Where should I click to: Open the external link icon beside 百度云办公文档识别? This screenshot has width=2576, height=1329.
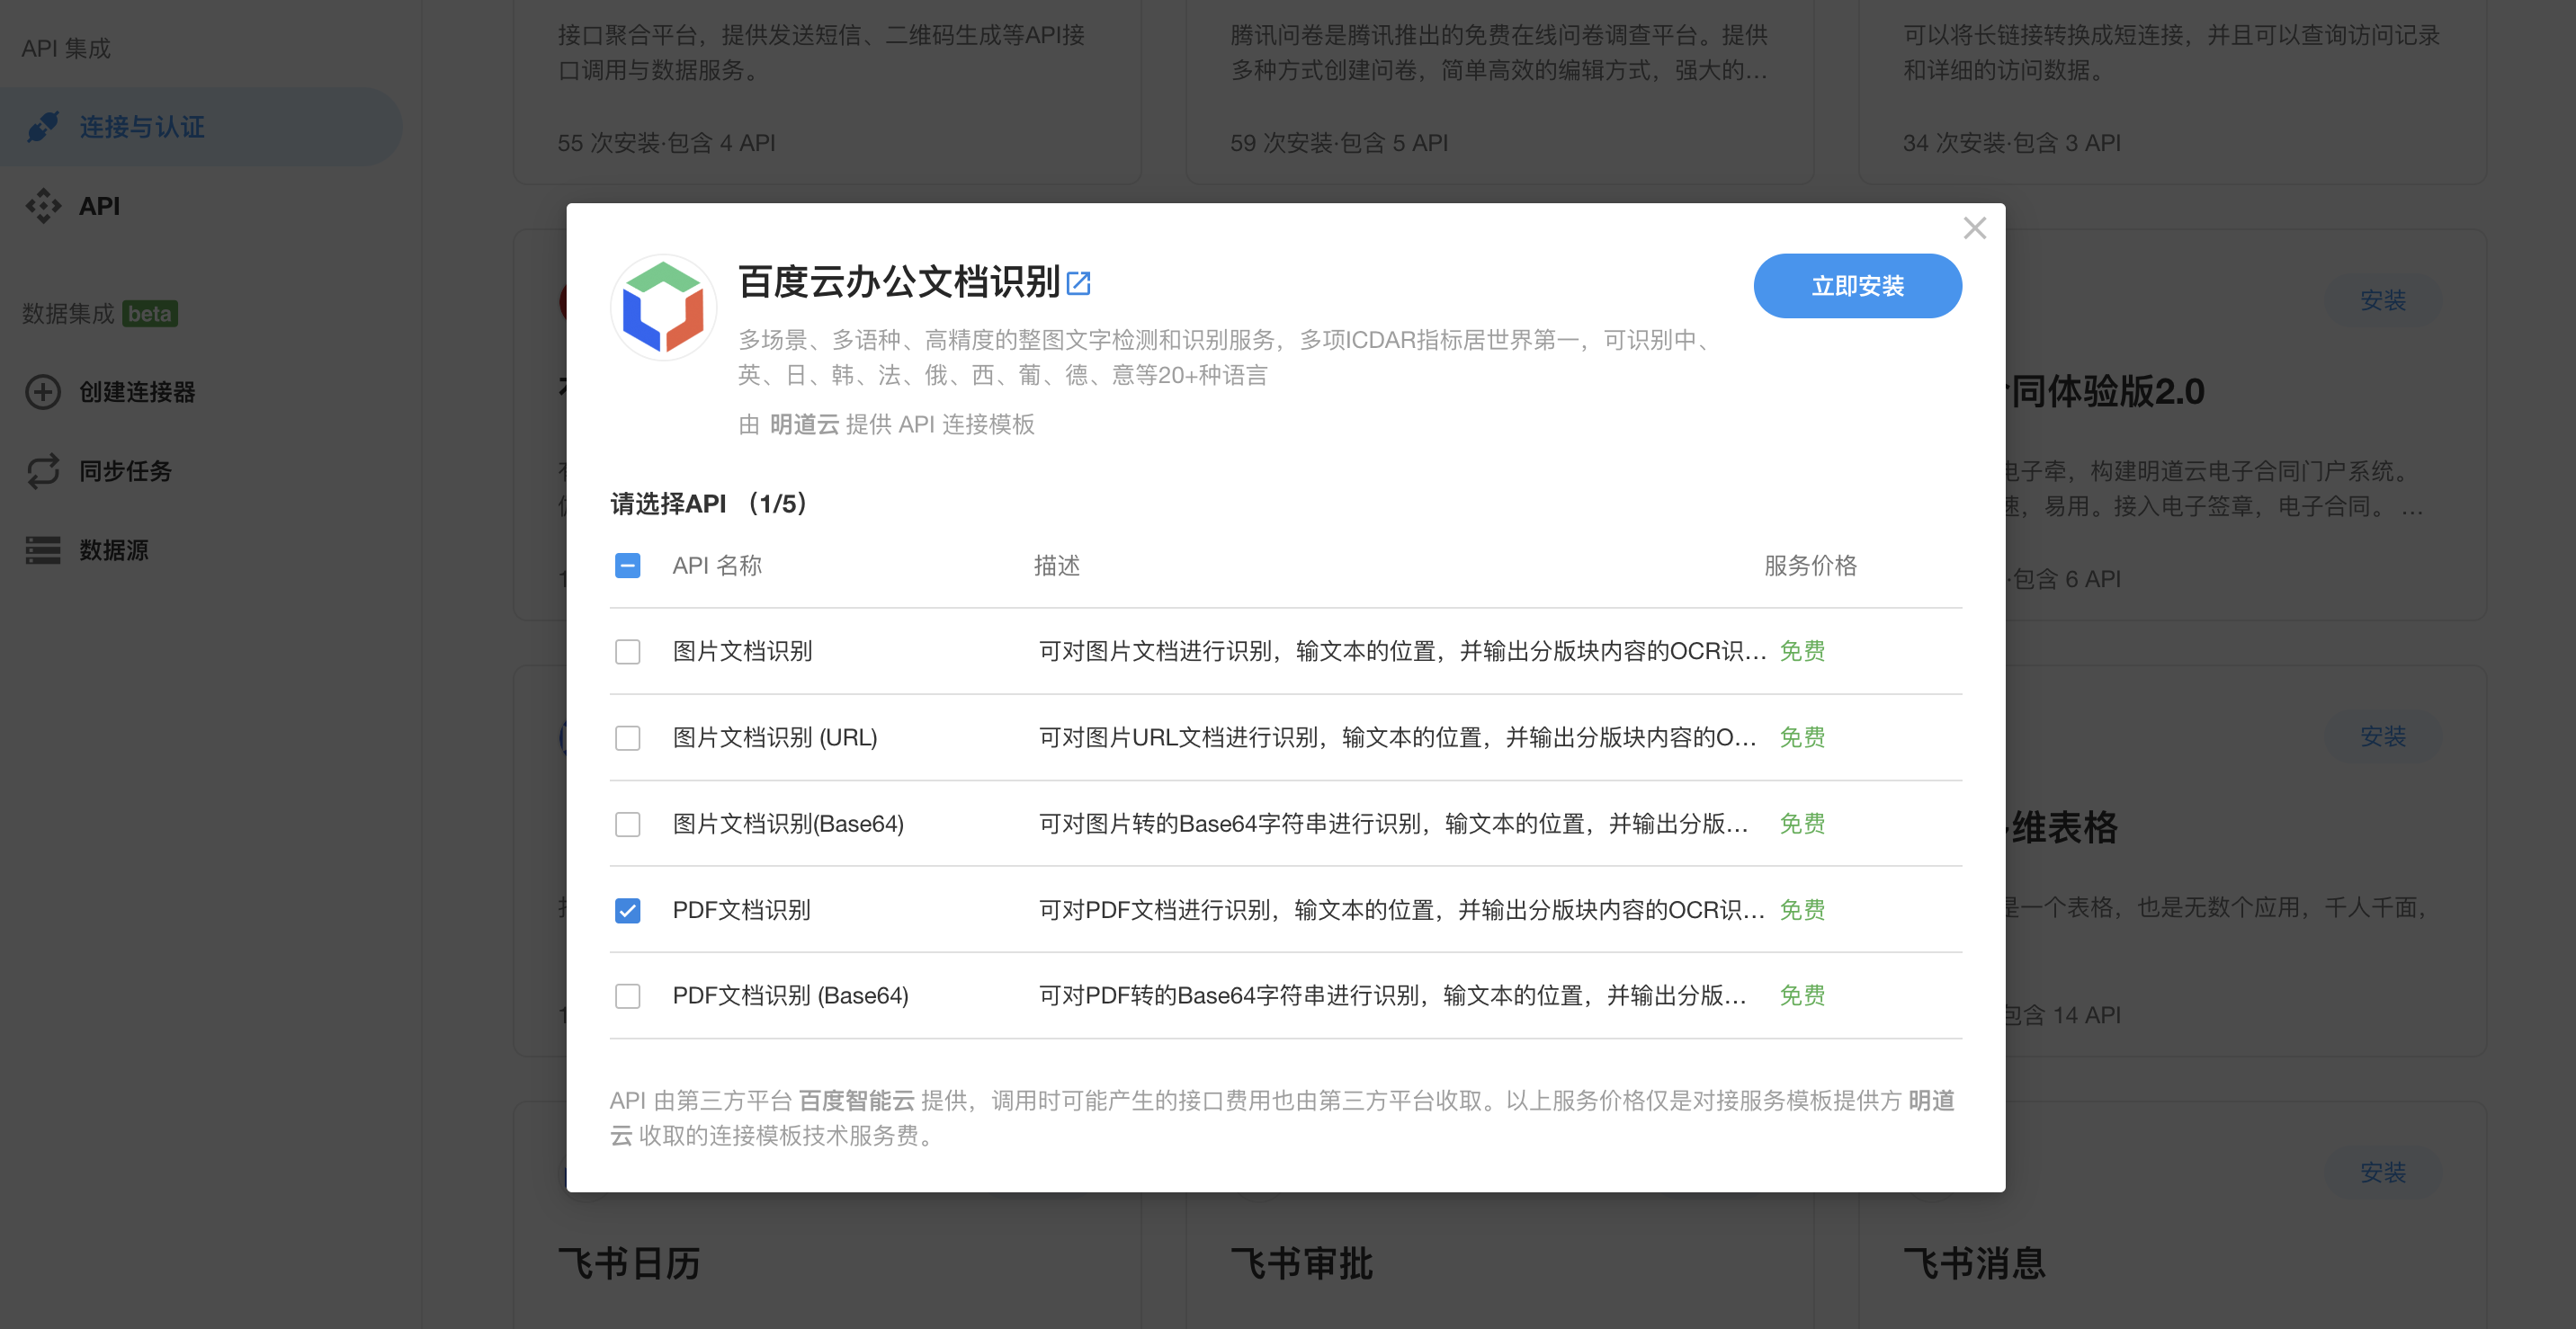click(1078, 283)
